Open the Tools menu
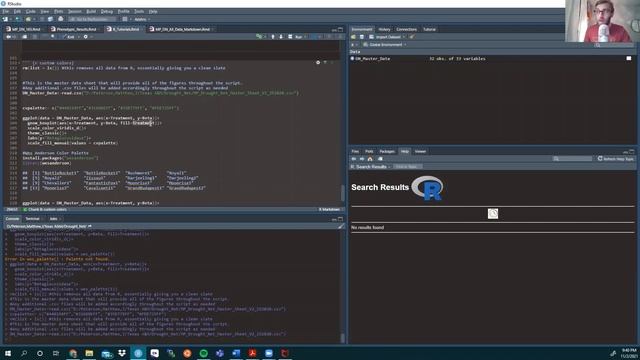The height and width of the screenshot is (360, 640). tap(139, 11)
